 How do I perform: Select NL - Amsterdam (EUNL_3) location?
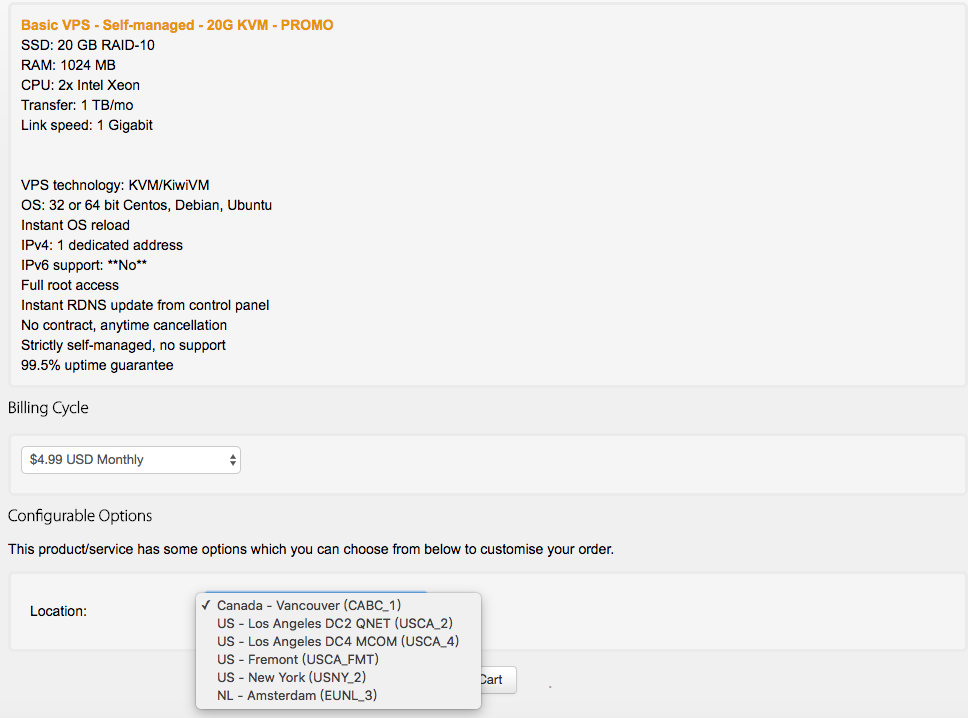pos(296,695)
